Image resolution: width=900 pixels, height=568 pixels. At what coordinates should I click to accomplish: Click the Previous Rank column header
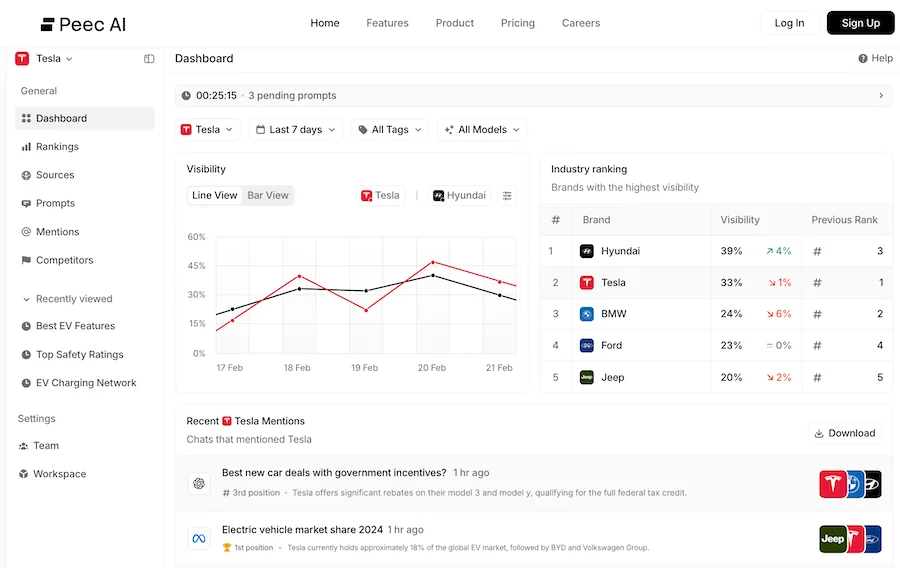[844, 220]
